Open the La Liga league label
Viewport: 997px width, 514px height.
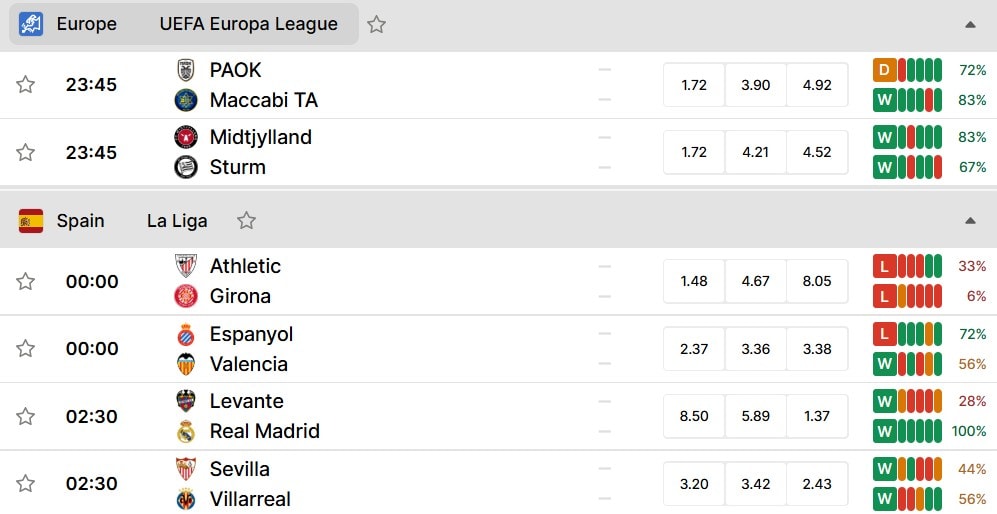[177, 221]
